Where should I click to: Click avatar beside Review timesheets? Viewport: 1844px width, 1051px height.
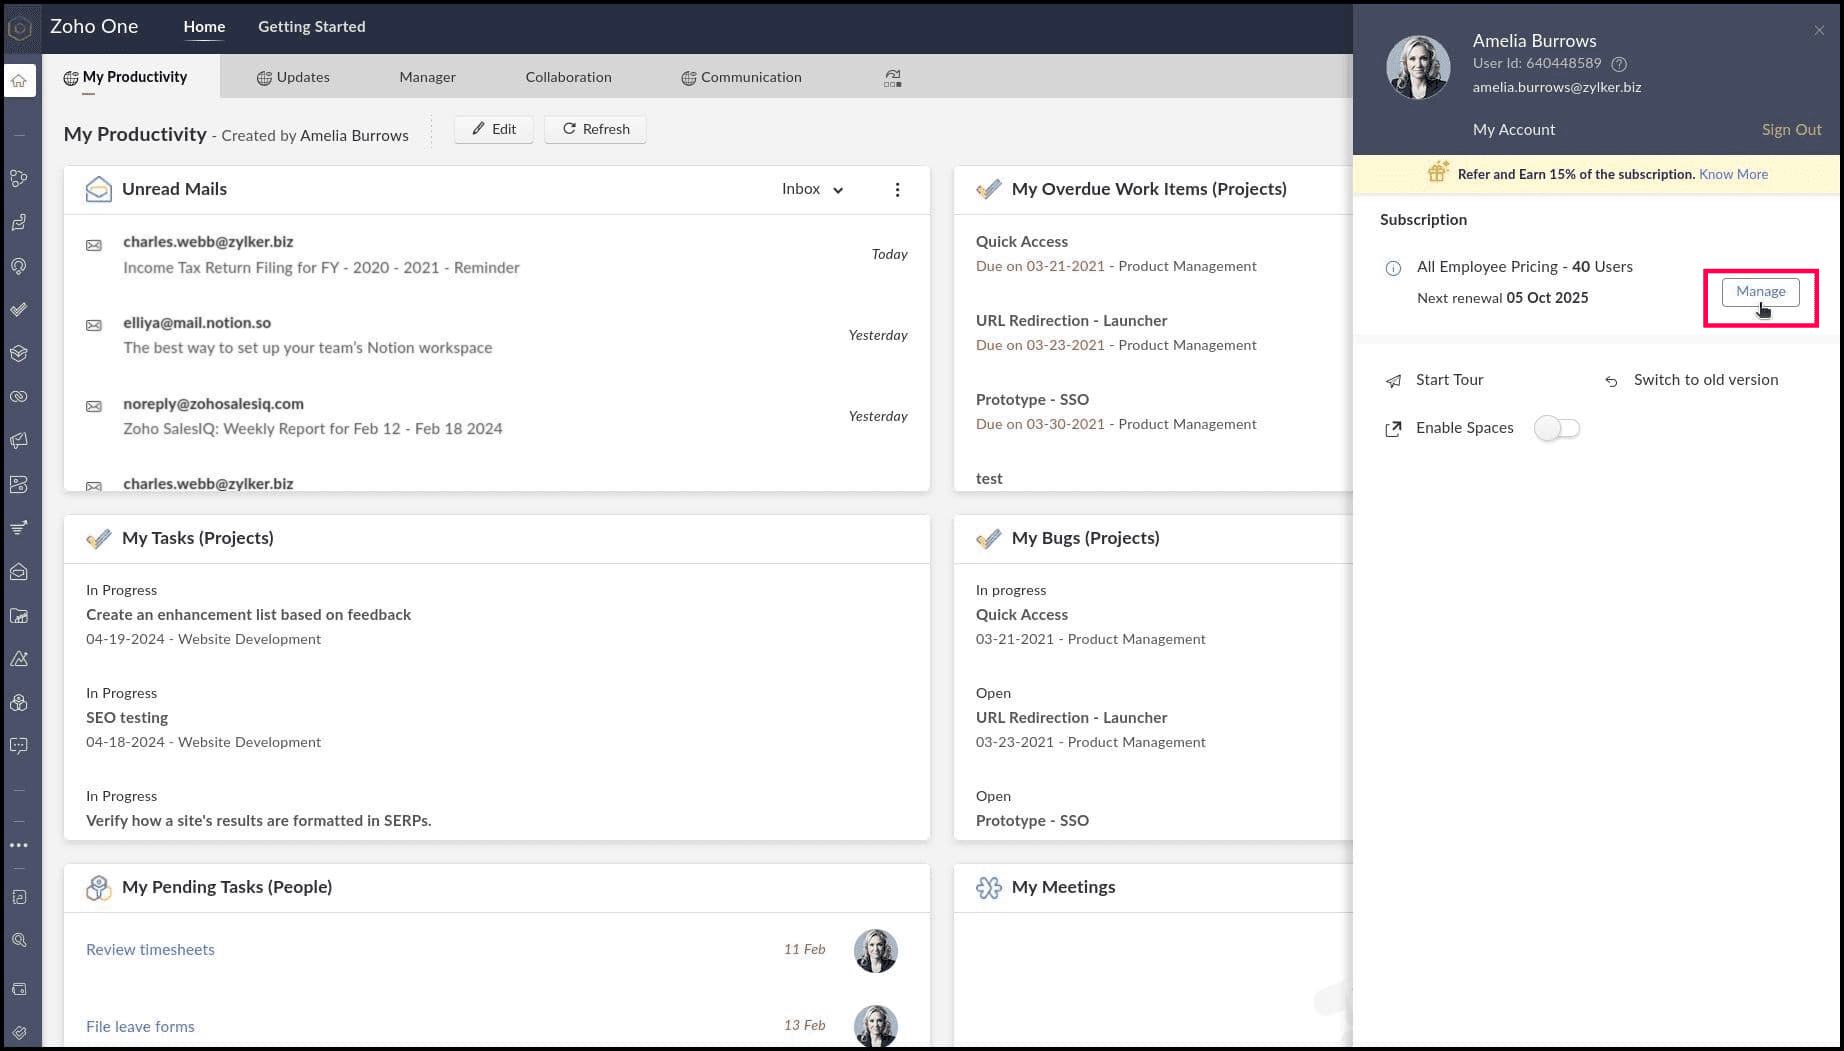point(875,951)
